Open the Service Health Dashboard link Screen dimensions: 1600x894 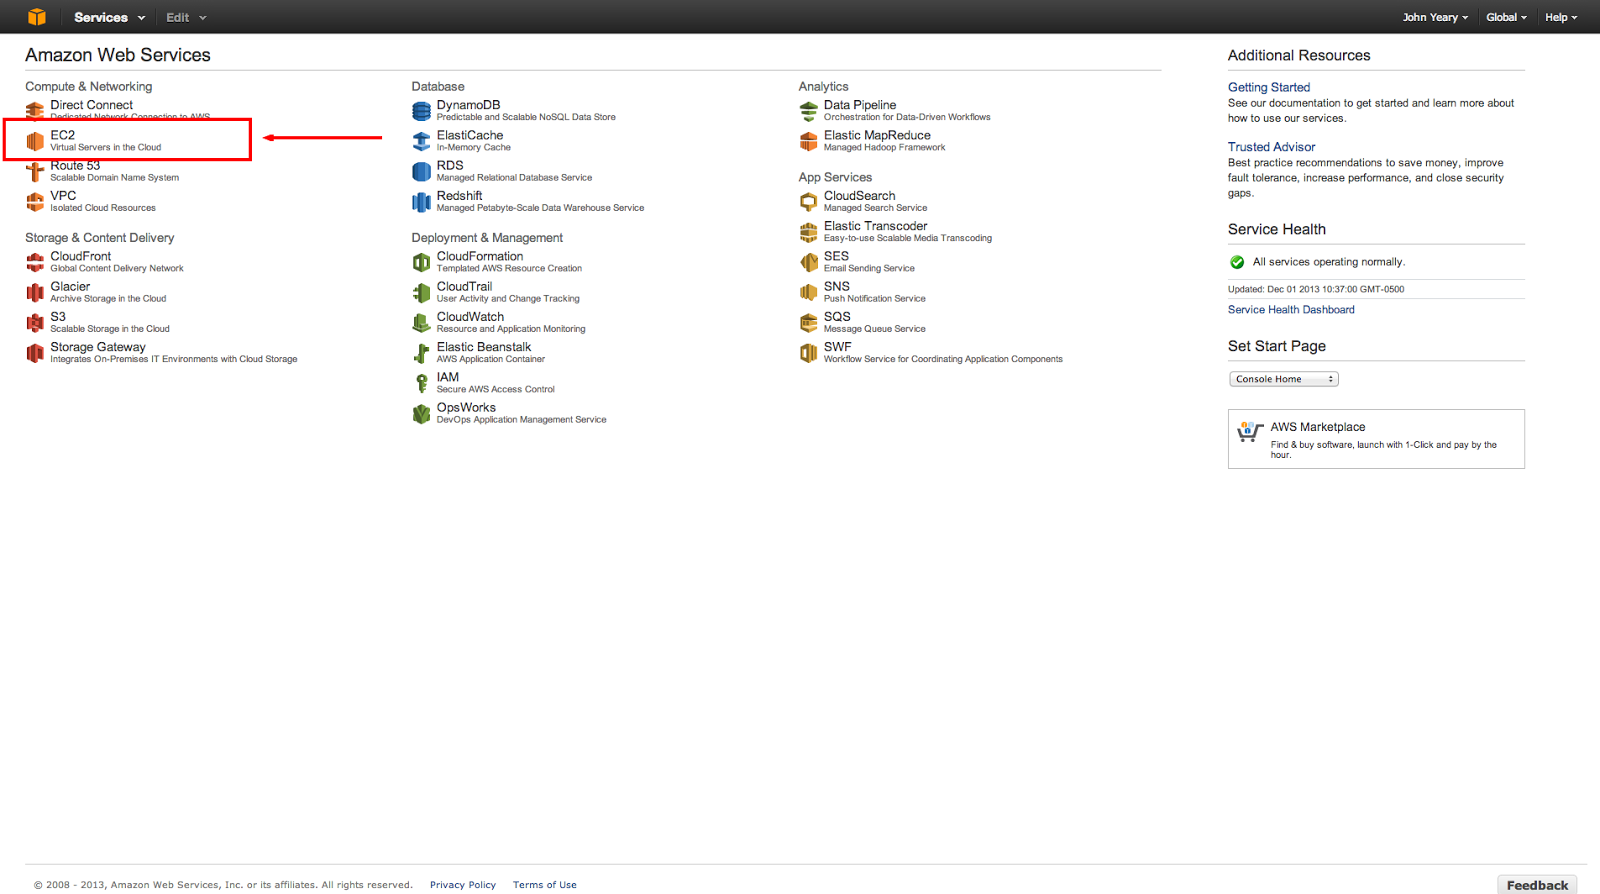1291,310
